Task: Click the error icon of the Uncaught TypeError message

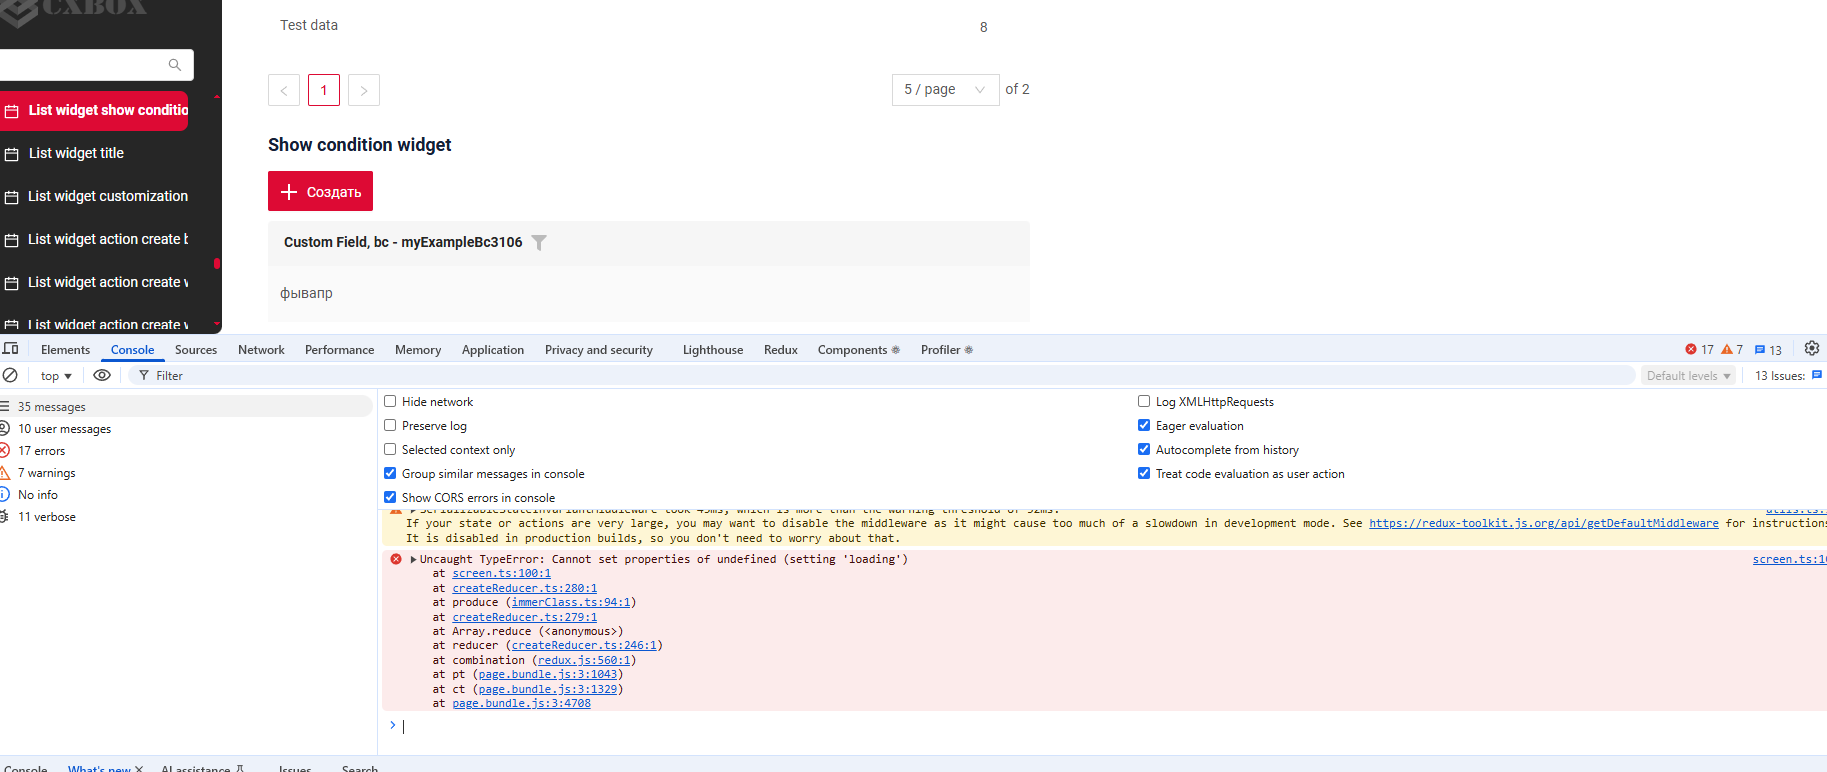Action: click(x=396, y=559)
